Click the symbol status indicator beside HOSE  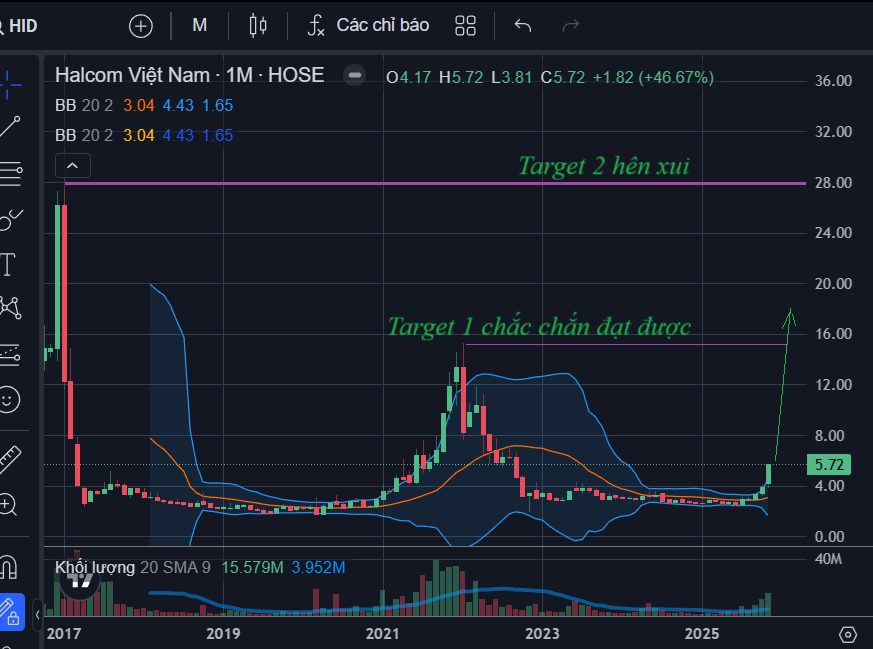(354, 75)
